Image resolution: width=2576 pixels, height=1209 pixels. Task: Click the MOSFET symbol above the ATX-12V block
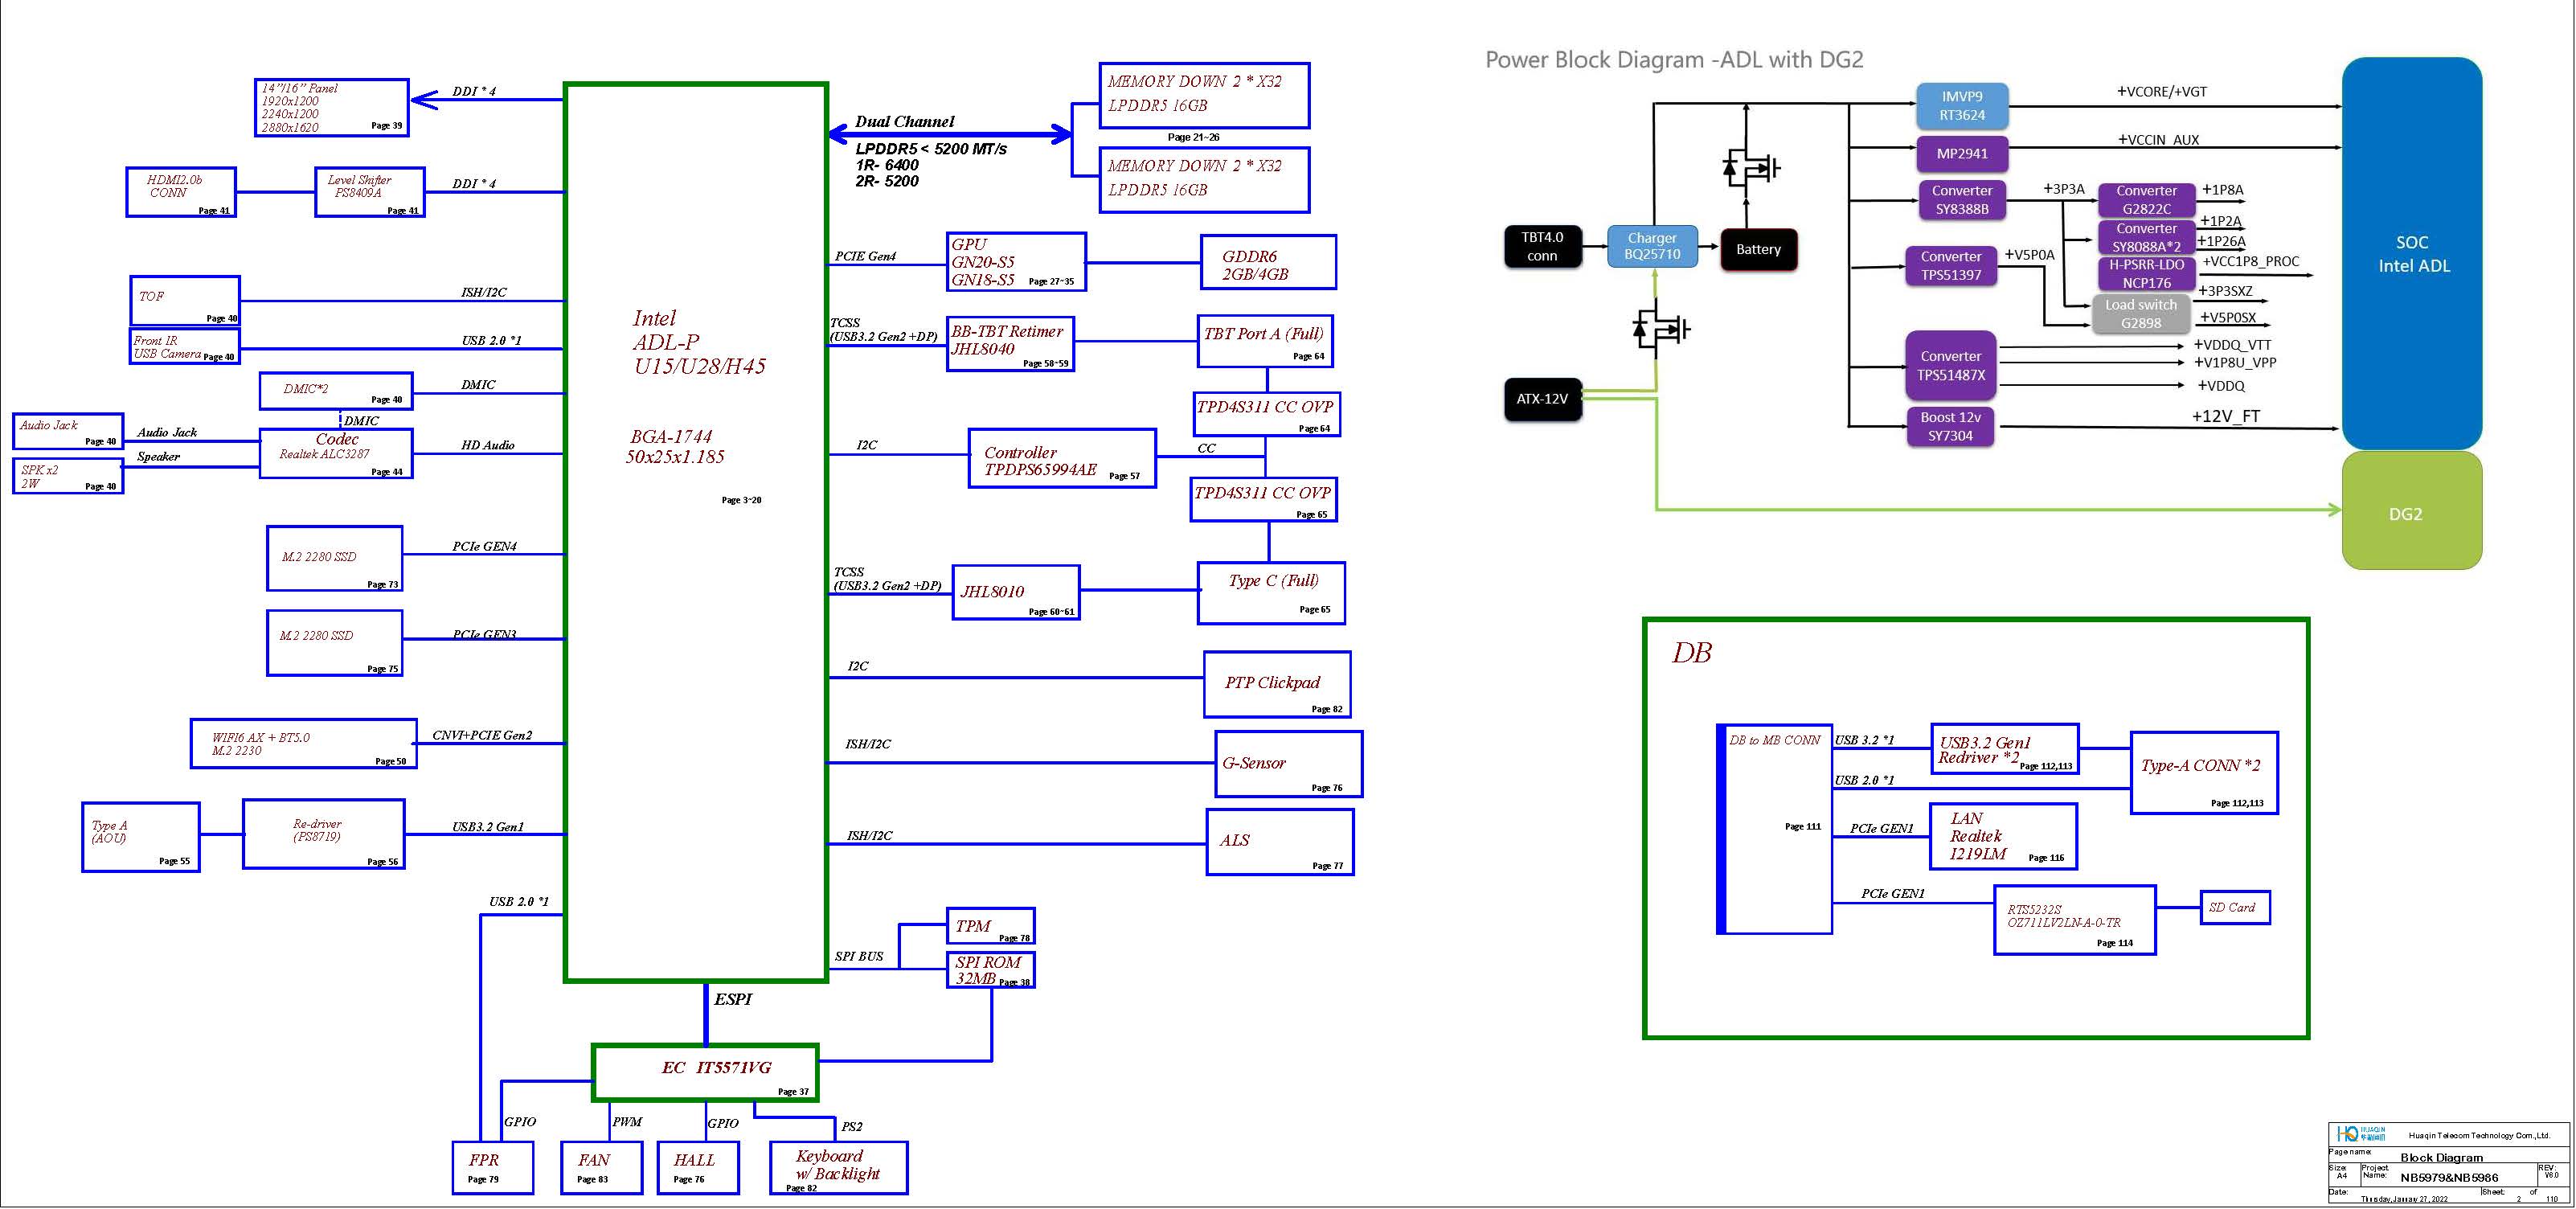pyautogui.click(x=1660, y=329)
